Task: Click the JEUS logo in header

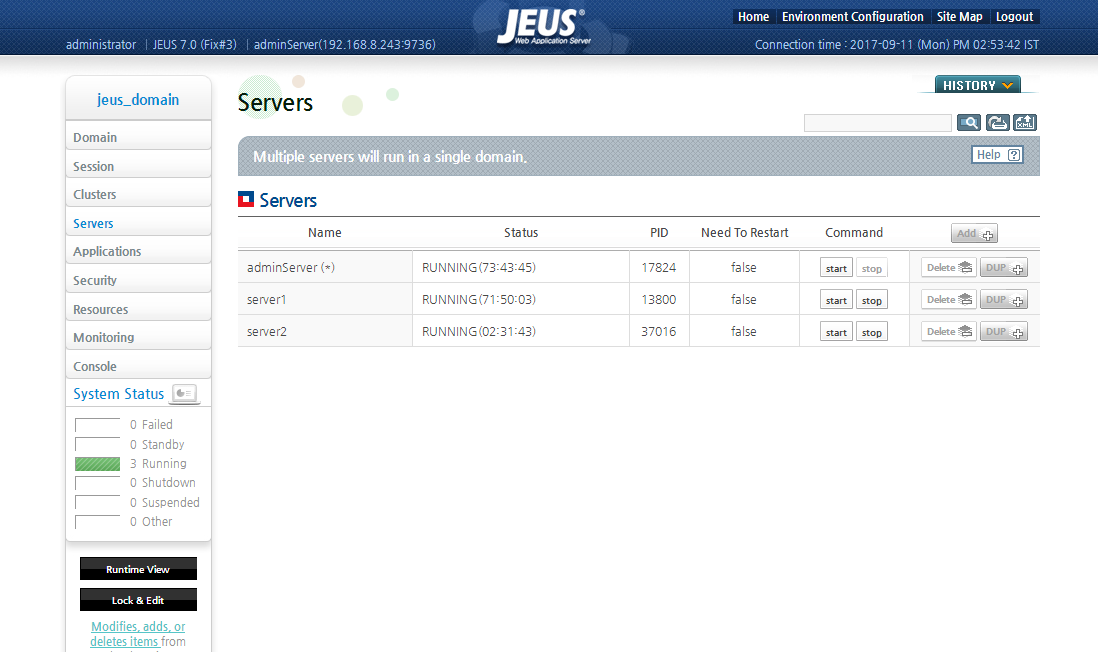Action: (543, 27)
